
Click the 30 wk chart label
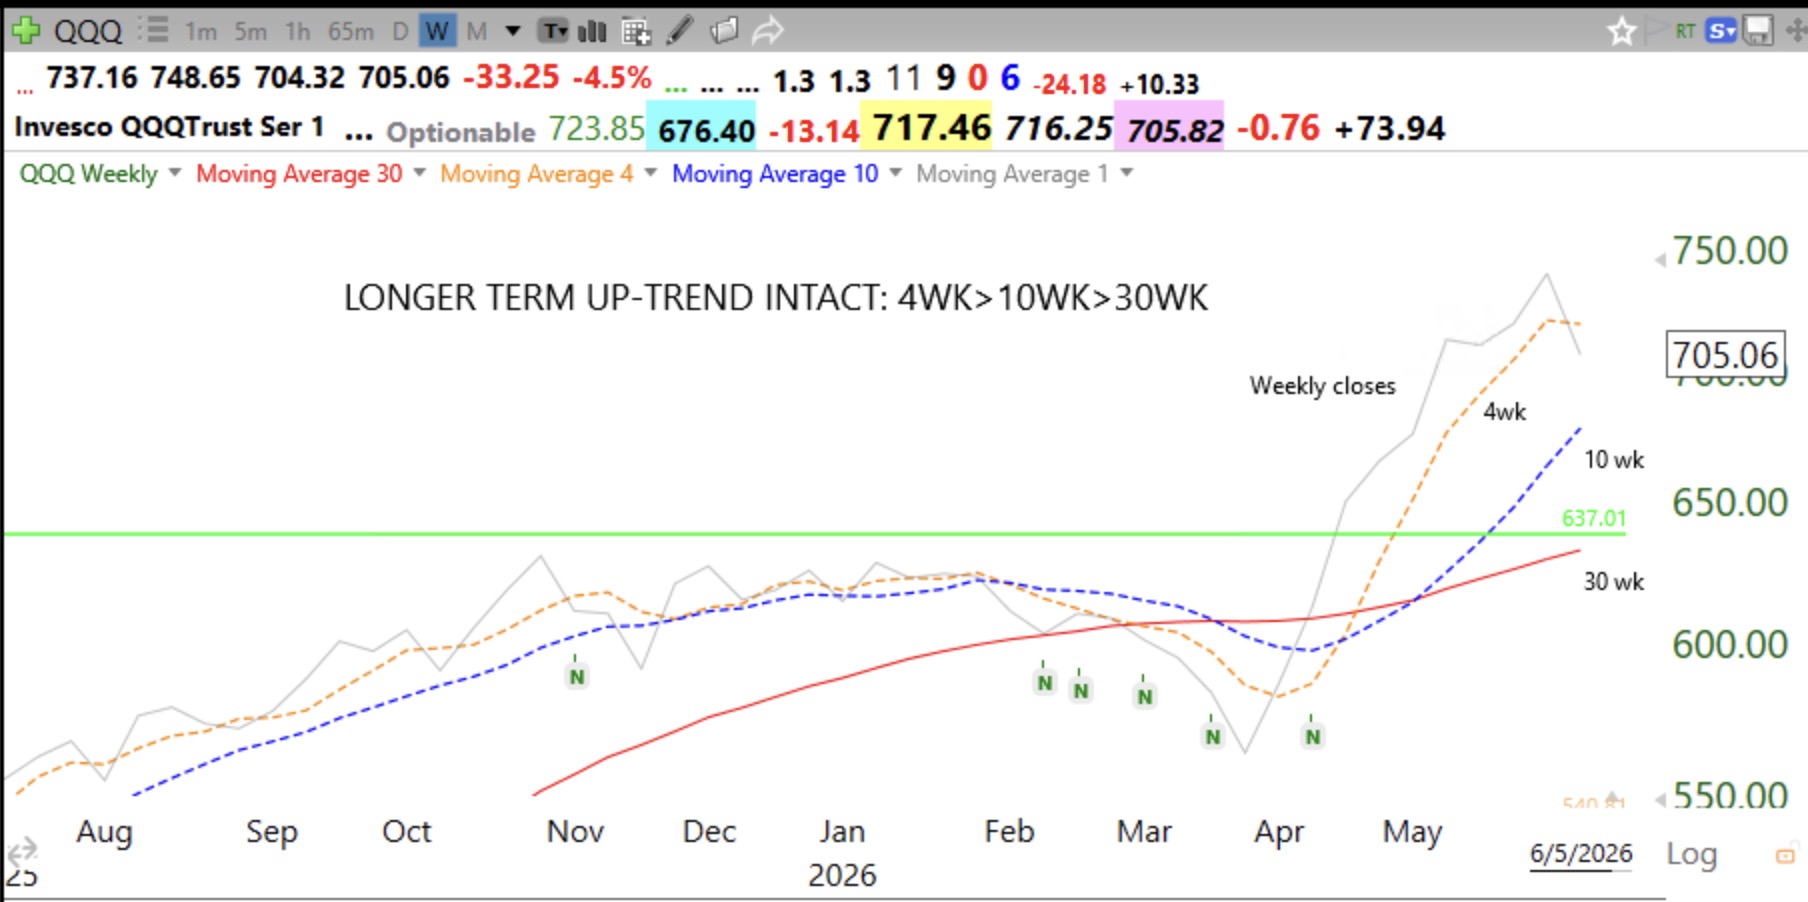[x=1614, y=582]
